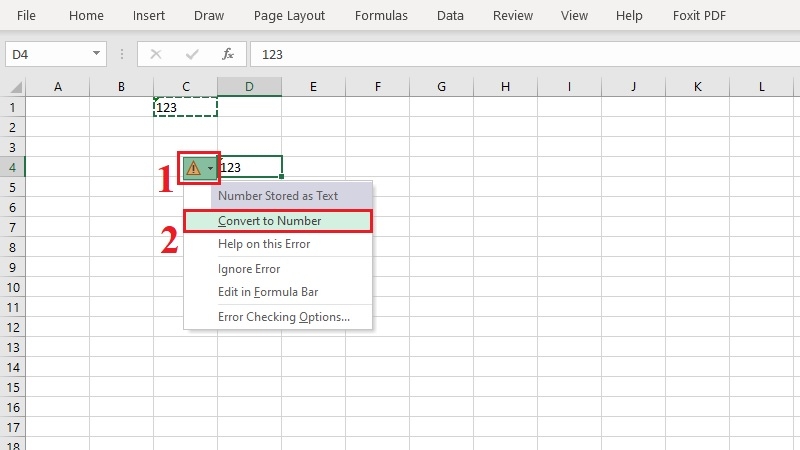Click the Enter checkmark icon in formula bar
The height and width of the screenshot is (450, 800).
(x=192, y=54)
